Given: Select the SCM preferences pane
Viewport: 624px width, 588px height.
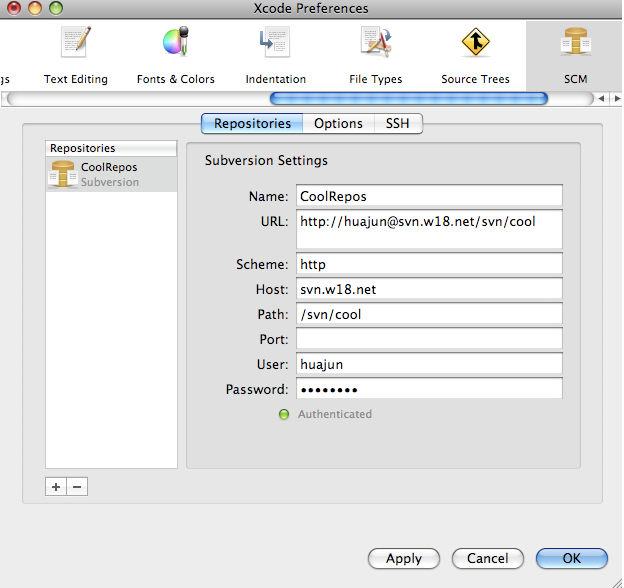Looking at the screenshot, I should pyautogui.click(x=574, y=54).
